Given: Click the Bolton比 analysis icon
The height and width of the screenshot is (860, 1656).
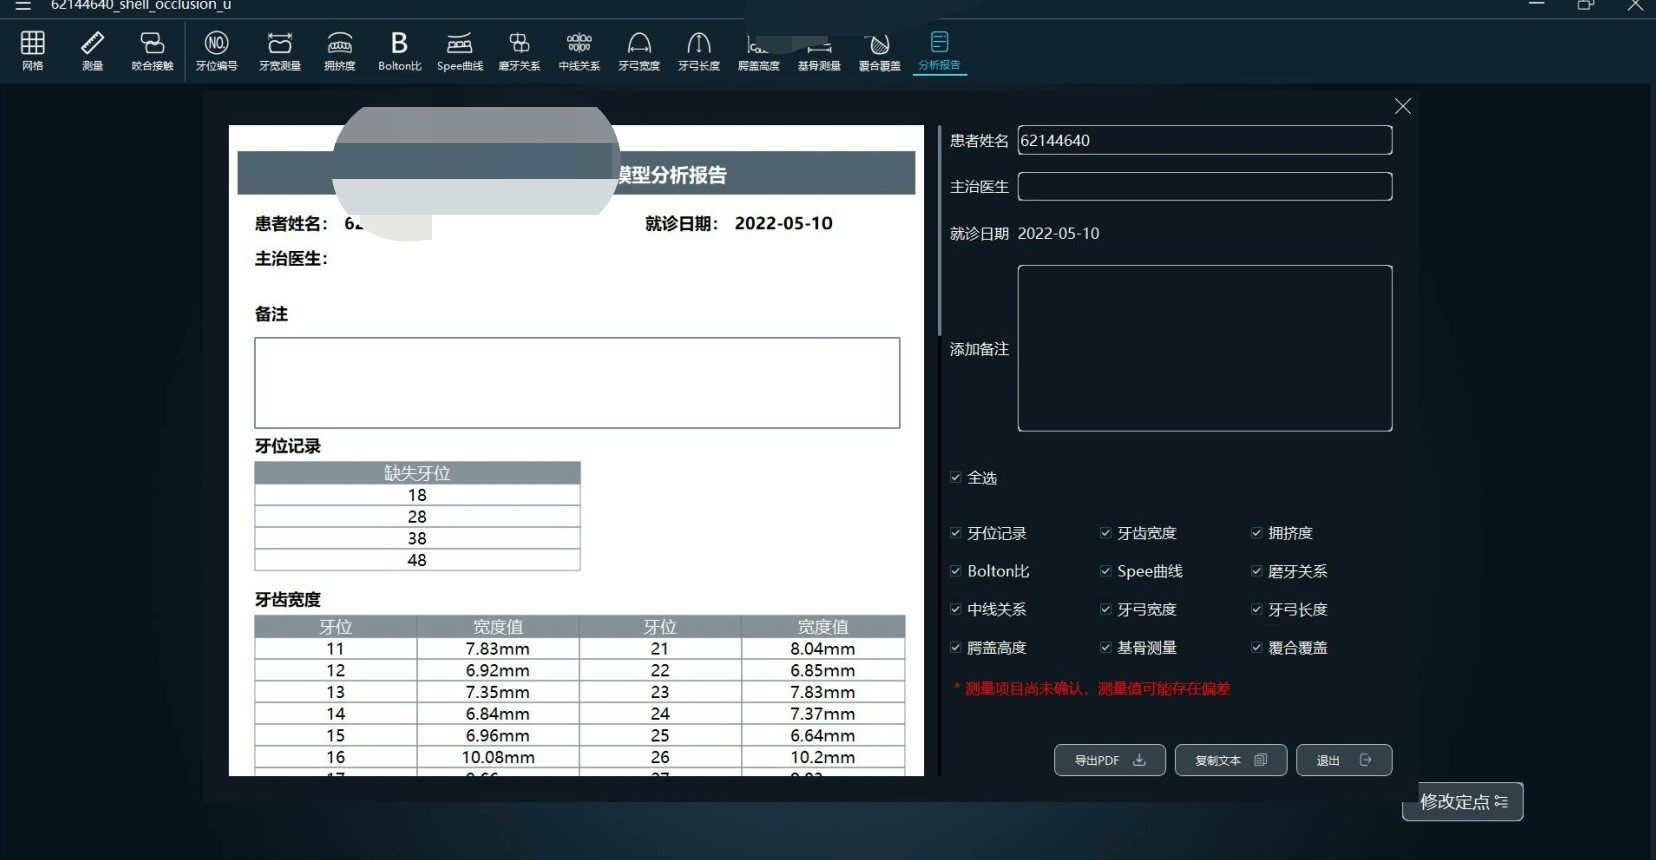Looking at the screenshot, I should (399, 49).
